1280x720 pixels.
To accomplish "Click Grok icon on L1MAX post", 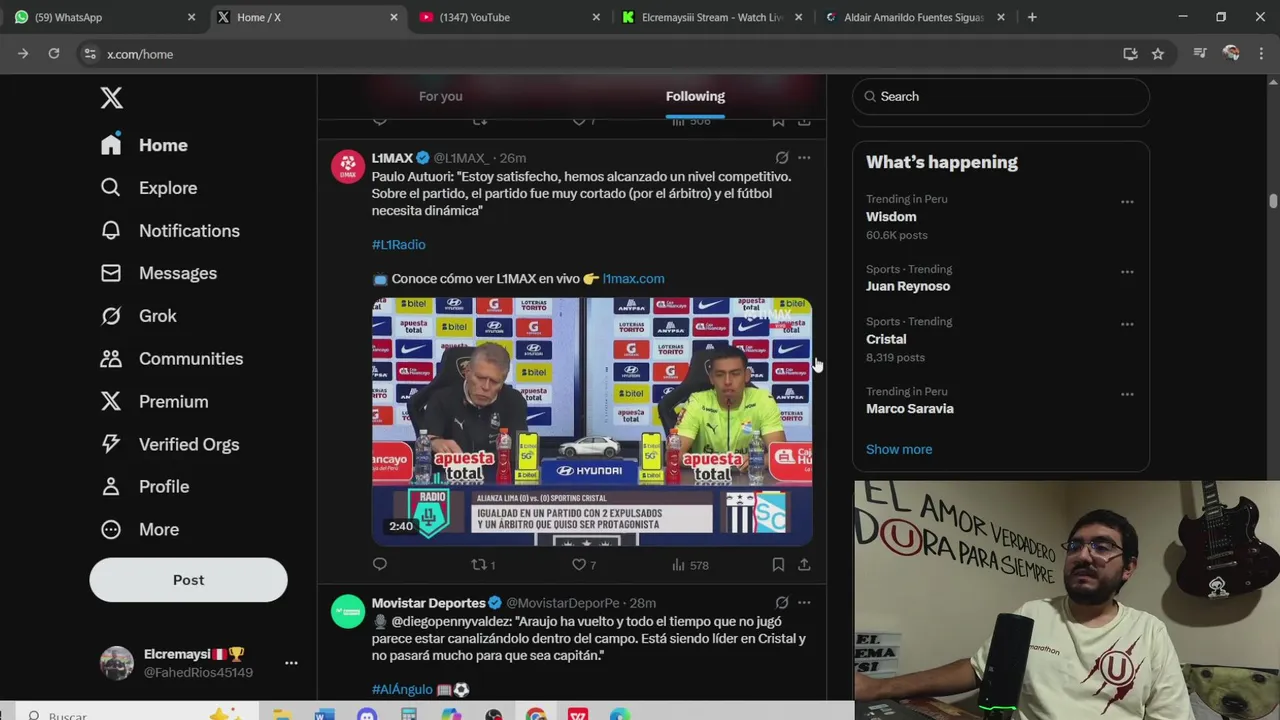I will [782, 158].
